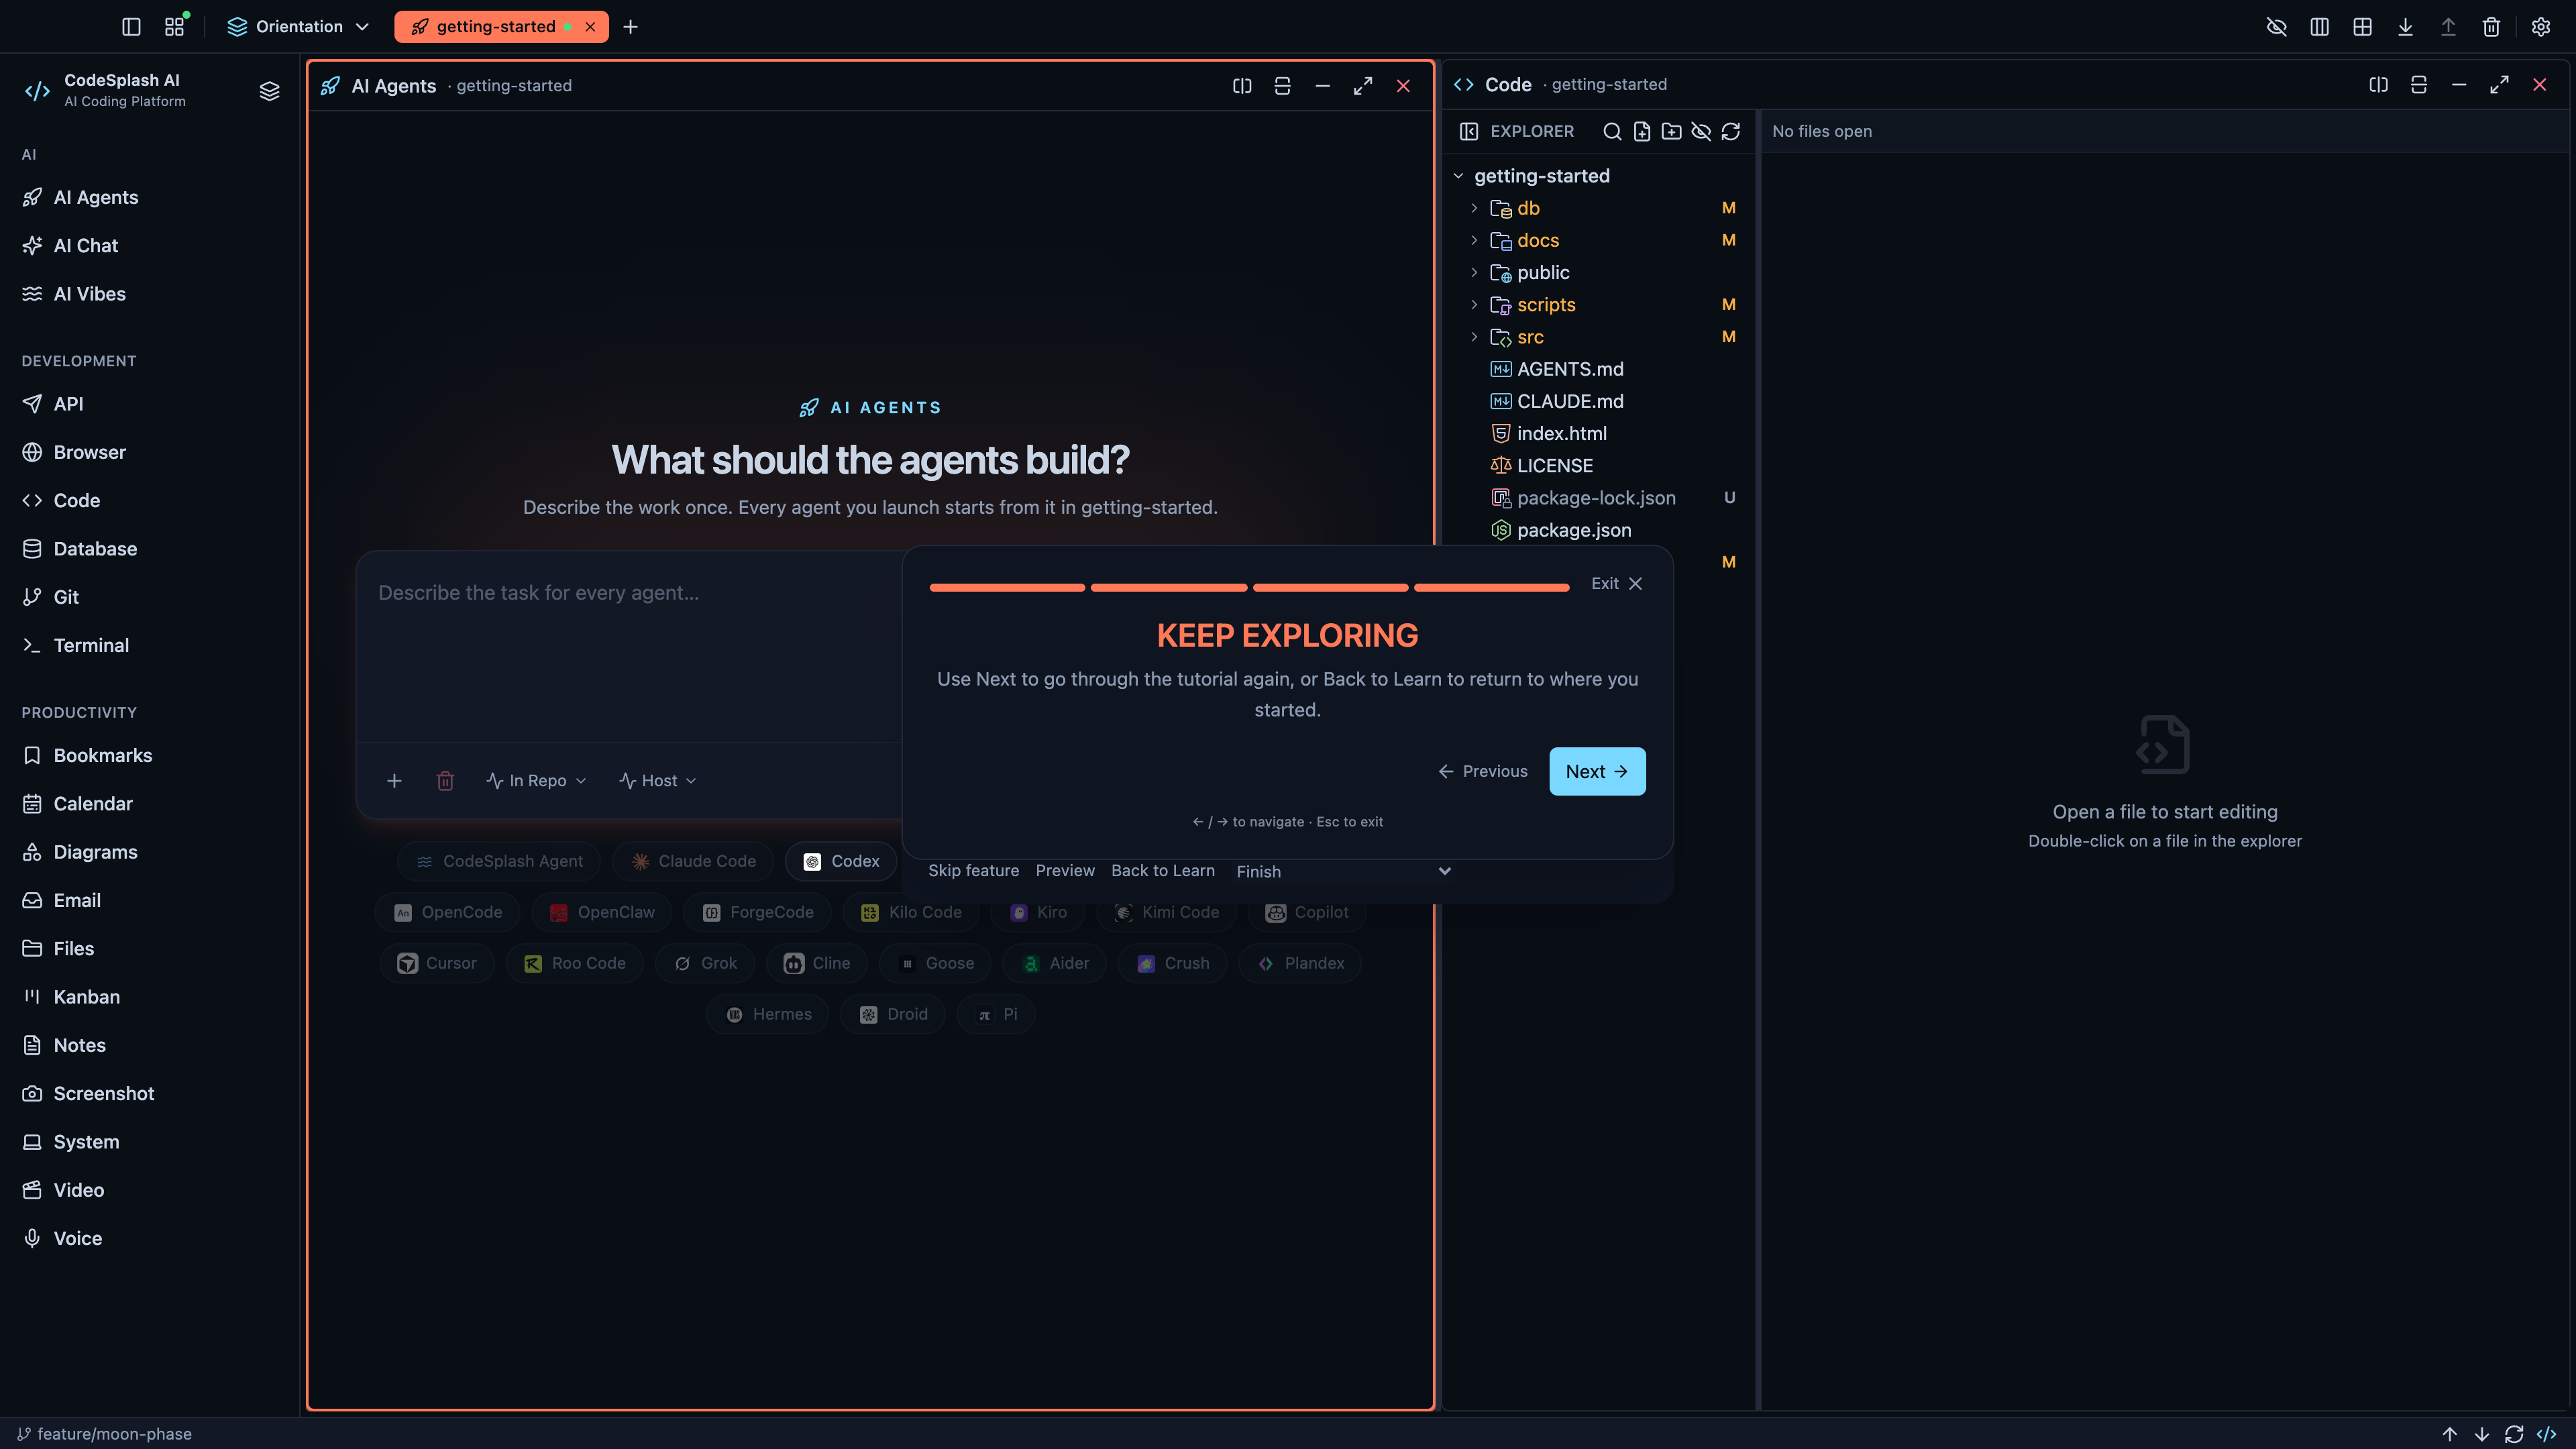Image resolution: width=2576 pixels, height=1449 pixels.
Task: Click the trash icon in top-right toolbar
Action: coord(2491,27)
